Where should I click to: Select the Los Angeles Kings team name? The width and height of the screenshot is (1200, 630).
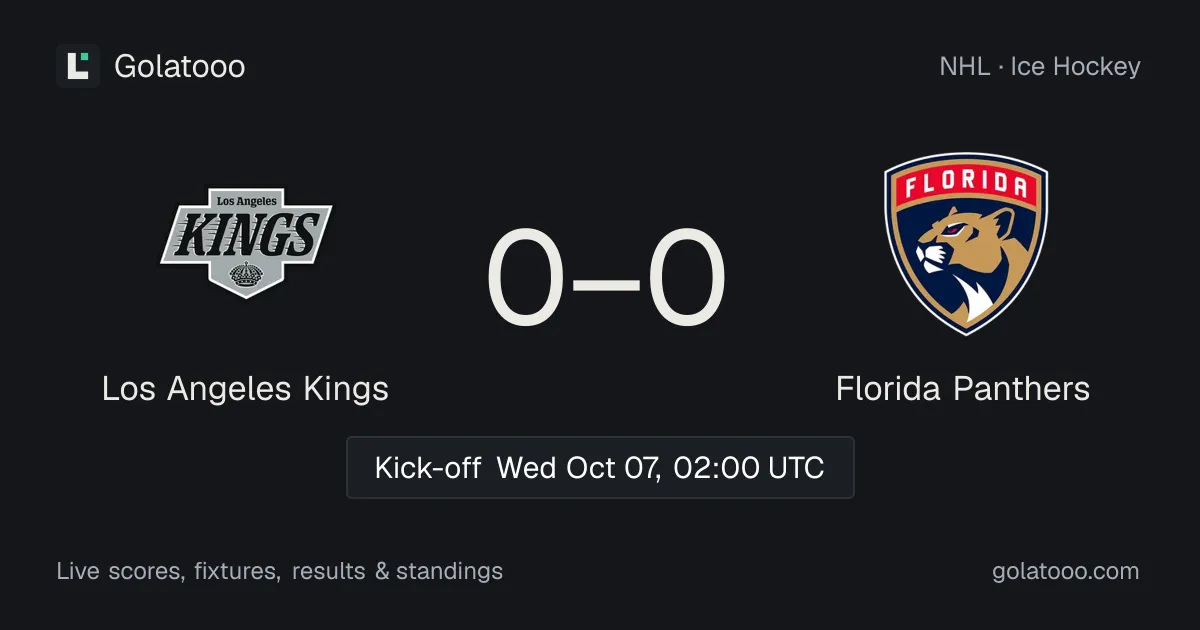[x=245, y=388]
